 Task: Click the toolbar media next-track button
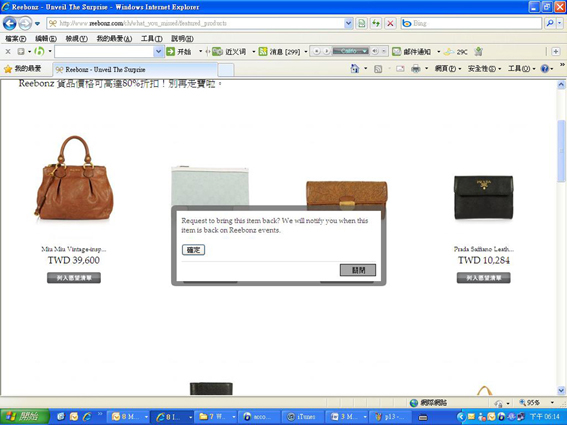(x=326, y=51)
